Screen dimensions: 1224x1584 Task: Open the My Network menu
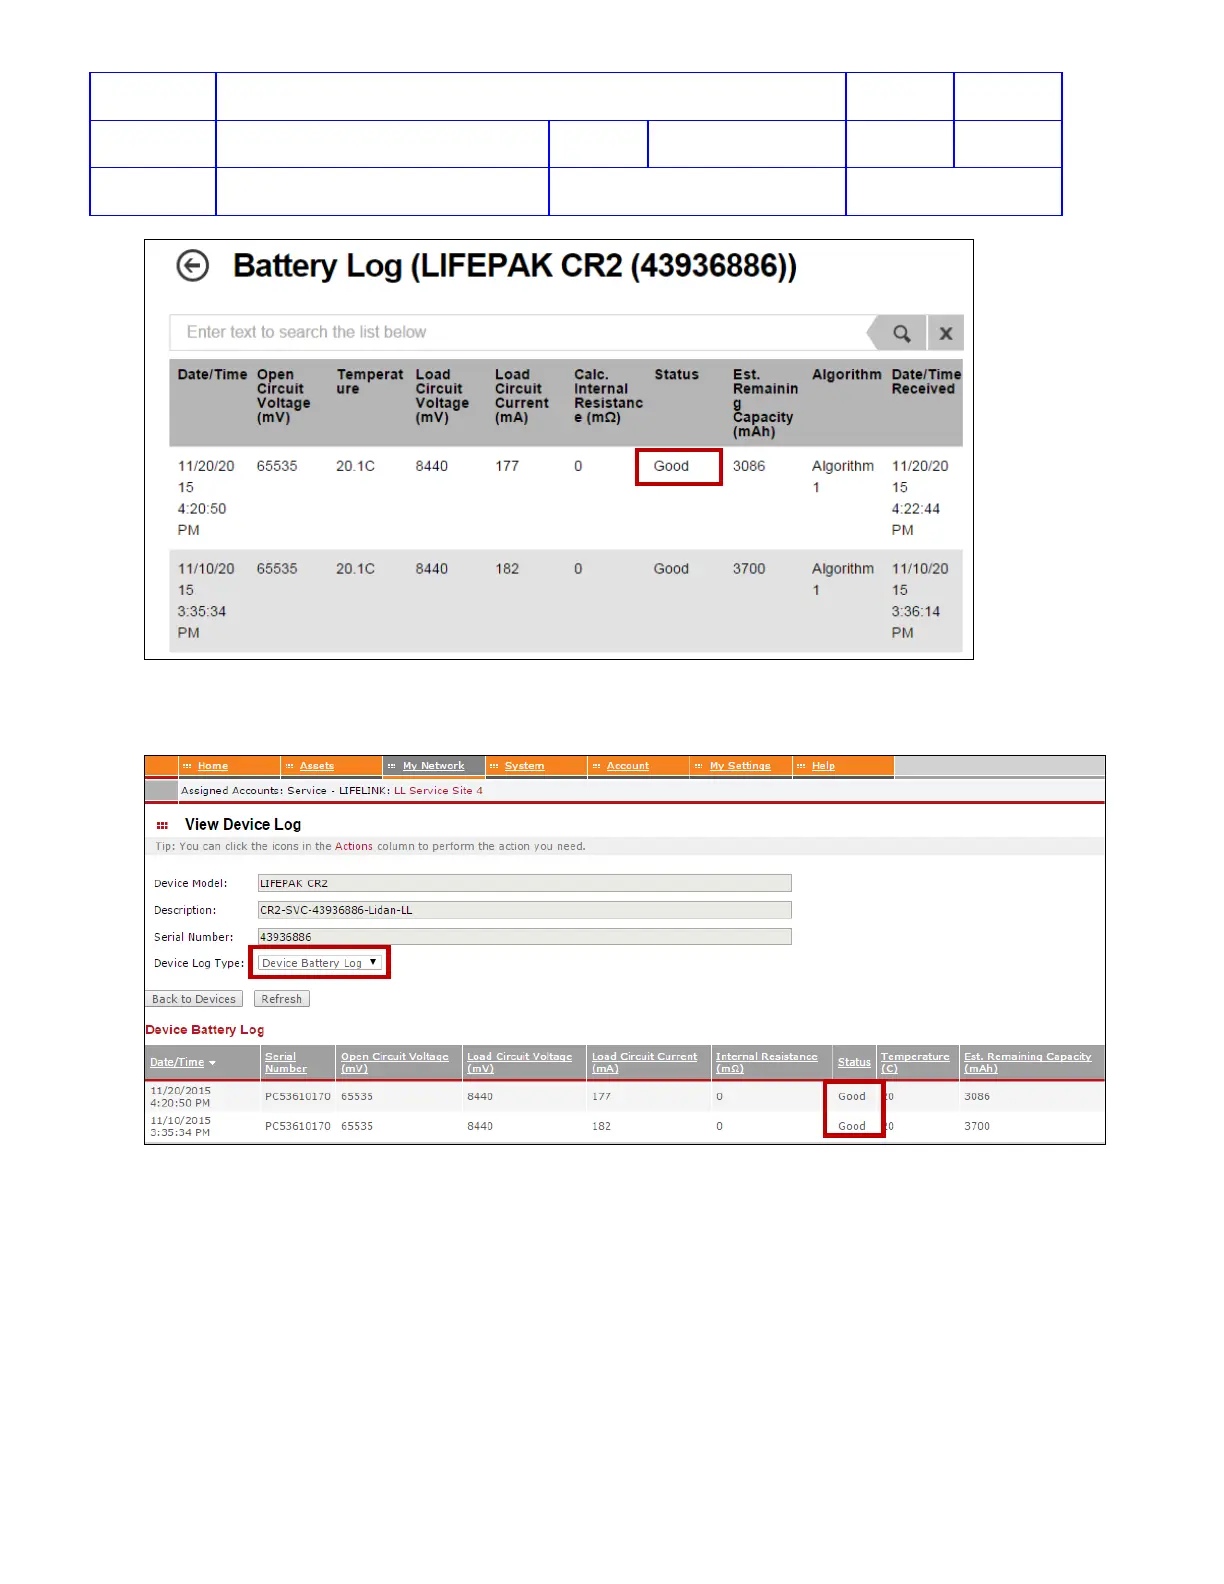(x=433, y=766)
